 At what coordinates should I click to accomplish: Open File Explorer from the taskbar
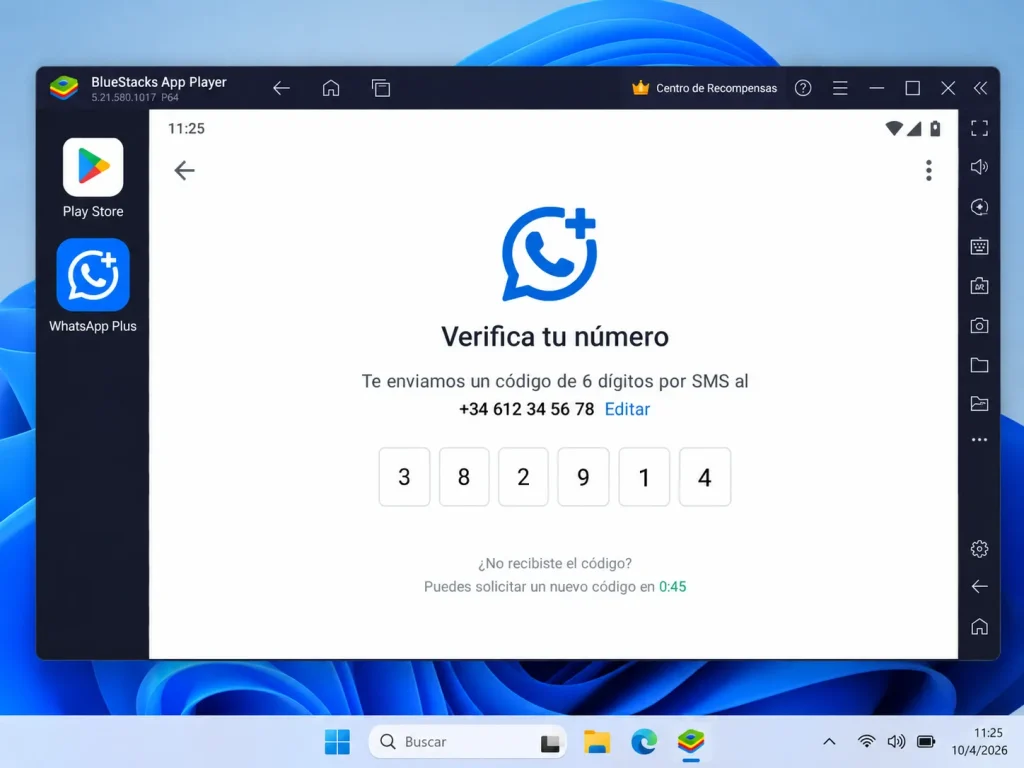(x=596, y=742)
